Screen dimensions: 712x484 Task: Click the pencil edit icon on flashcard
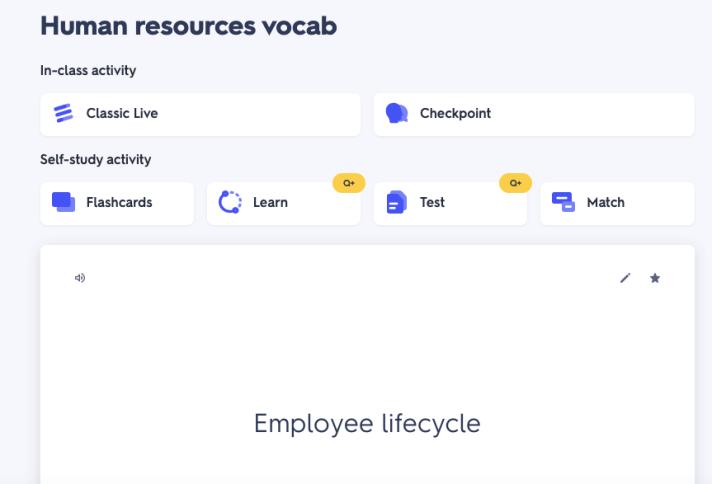point(625,278)
